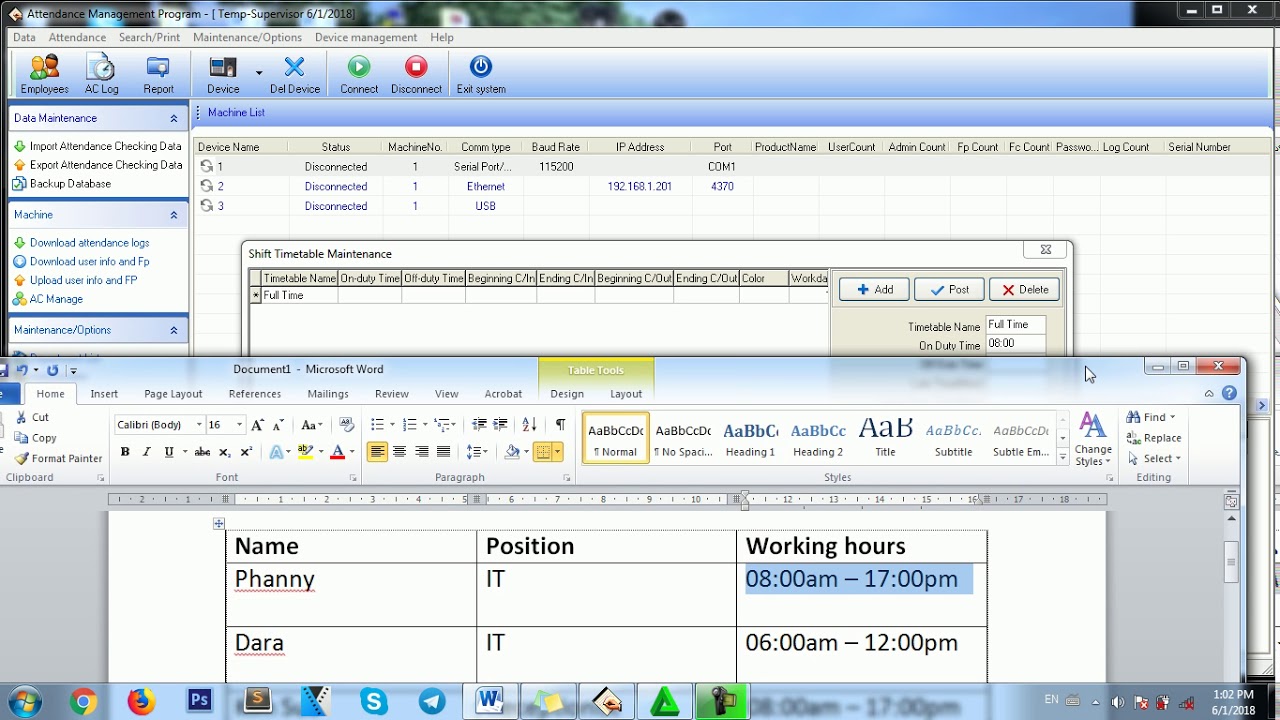1280x720 pixels.
Task: Toggle Justify text alignment
Action: click(443, 452)
